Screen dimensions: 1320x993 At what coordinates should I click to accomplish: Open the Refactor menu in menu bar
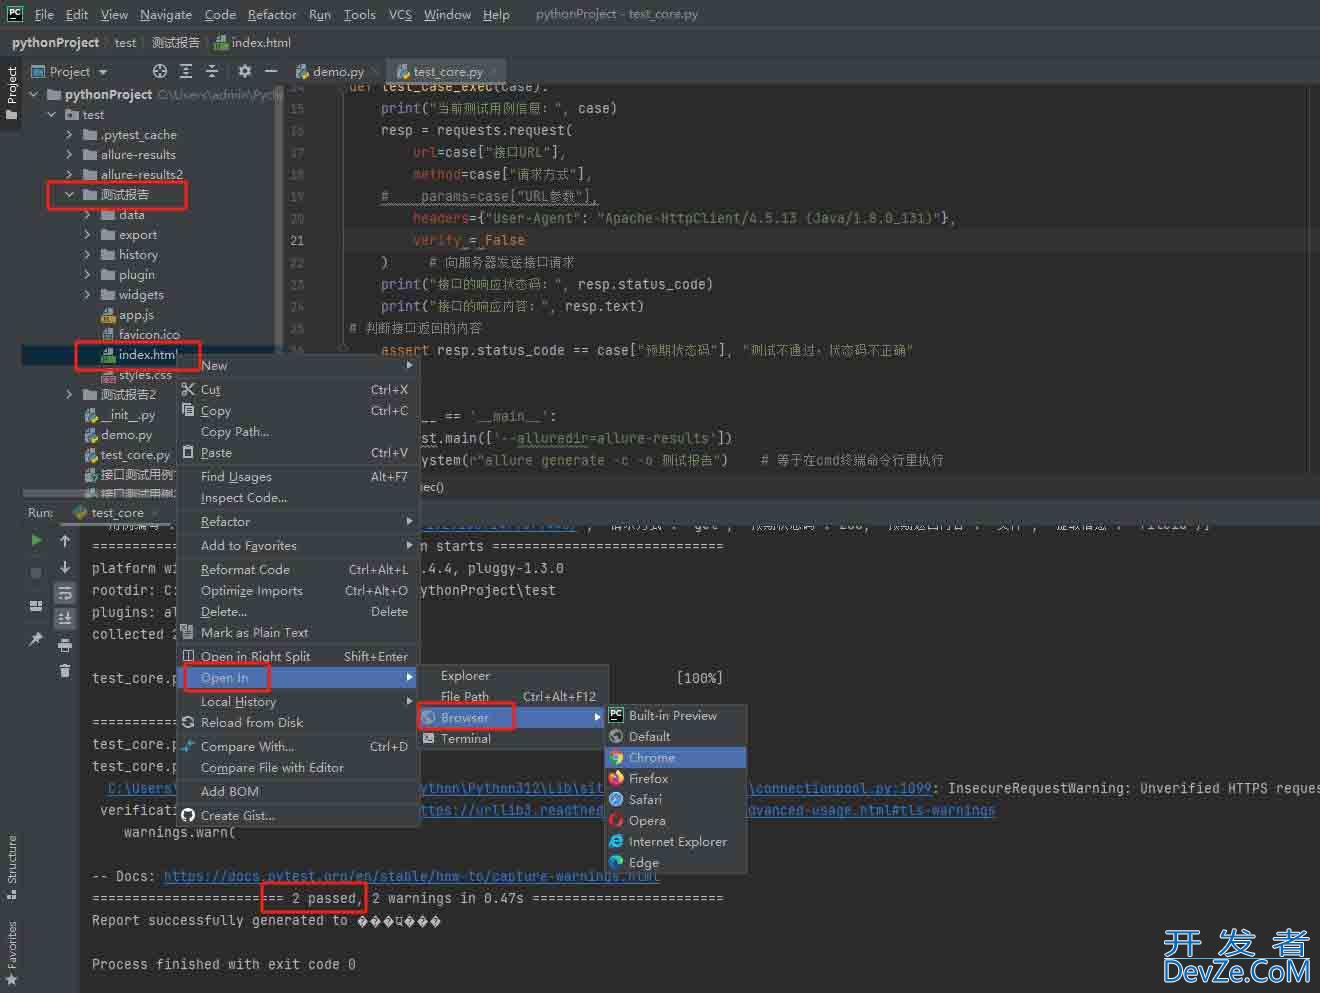[x=272, y=14]
